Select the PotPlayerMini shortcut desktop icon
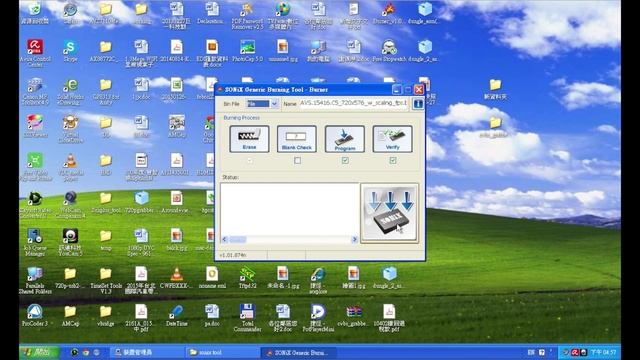Viewport: 640px width, 360px height. [318, 318]
